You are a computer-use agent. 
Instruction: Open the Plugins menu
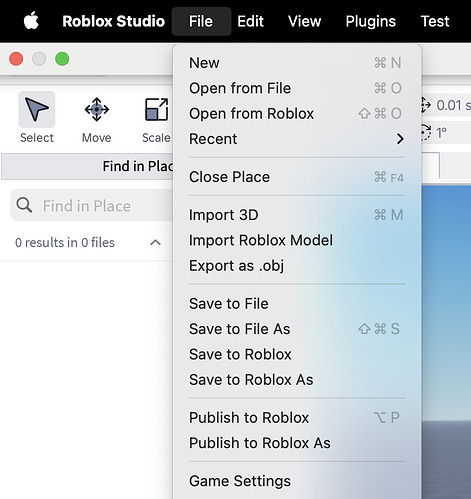pyautogui.click(x=371, y=21)
